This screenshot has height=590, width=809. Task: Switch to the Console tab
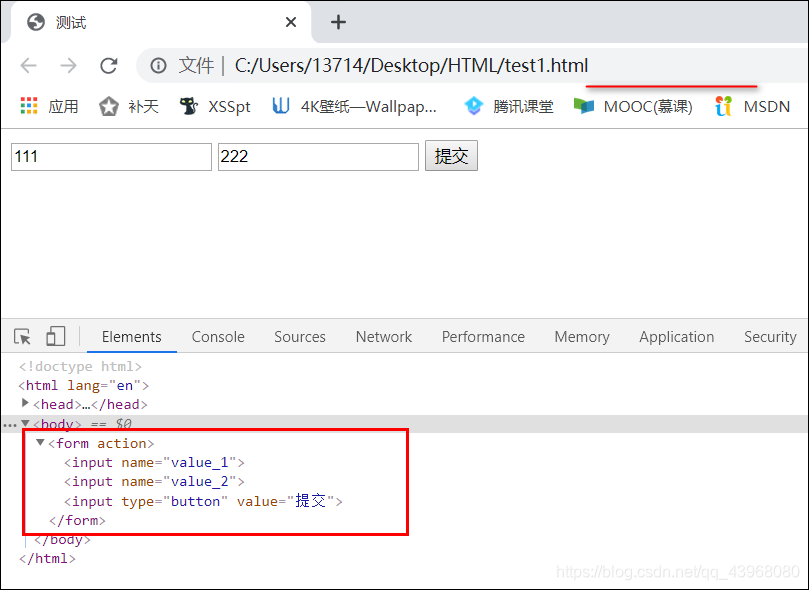[x=218, y=336]
